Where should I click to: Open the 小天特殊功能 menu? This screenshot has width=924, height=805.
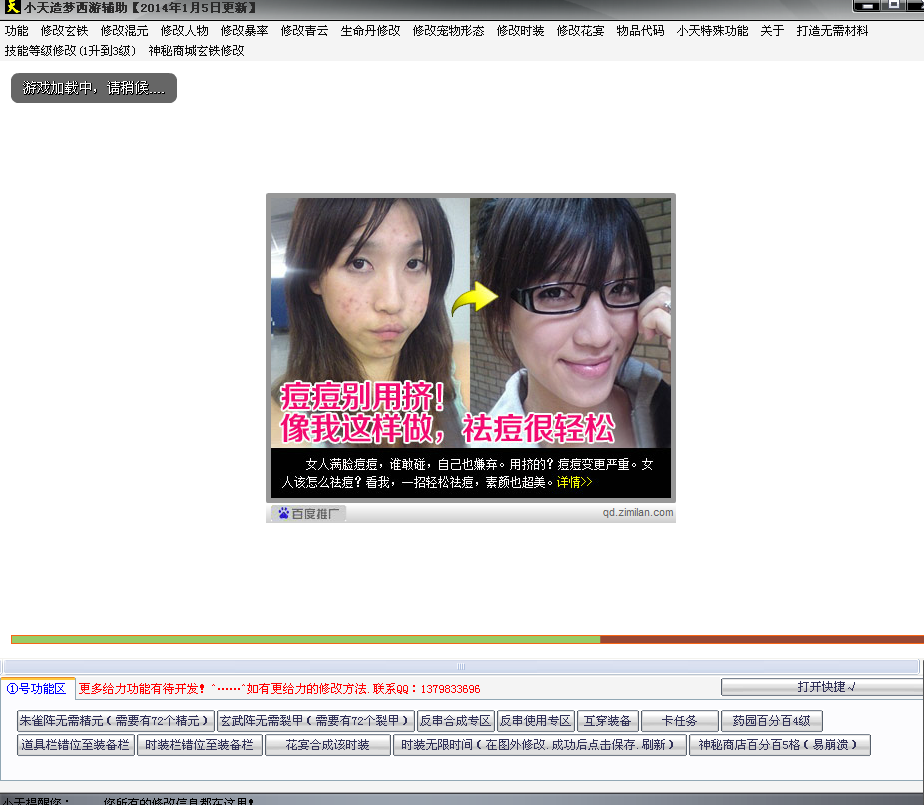[x=712, y=31]
